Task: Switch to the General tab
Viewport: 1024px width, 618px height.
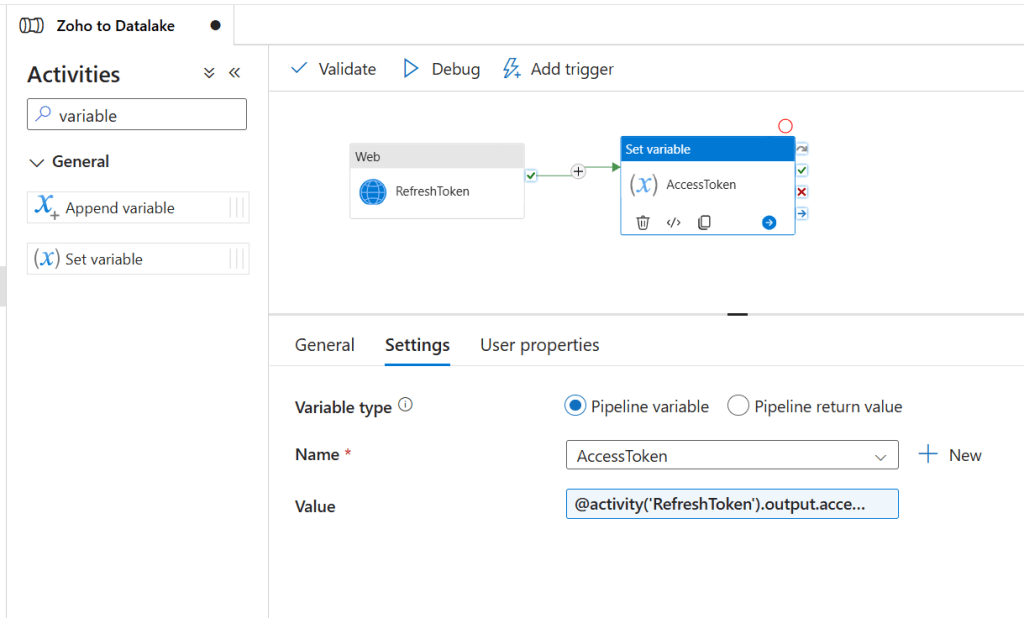Action: [324, 345]
